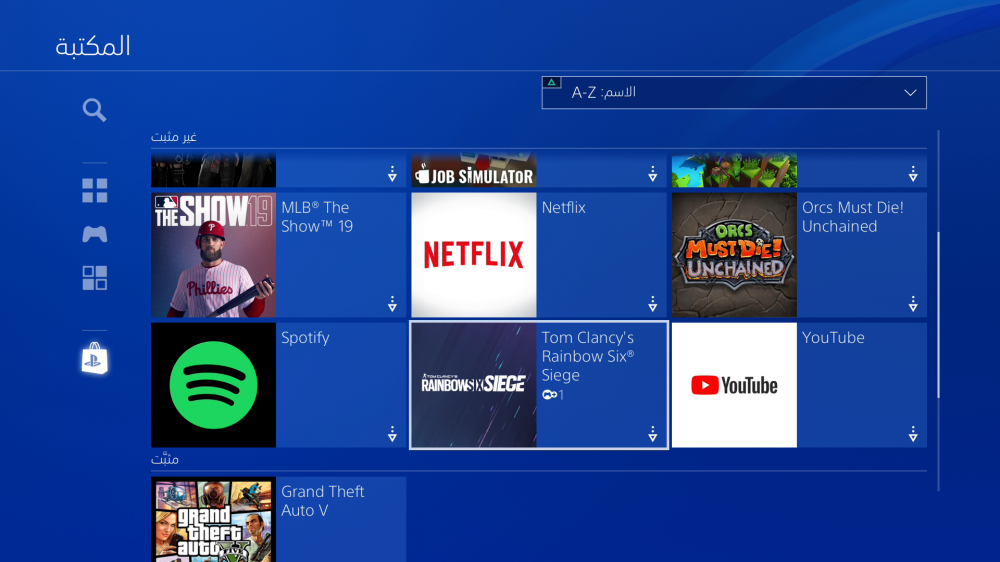This screenshot has width=1000, height=562.
Task: Open the PlayStation Store bag icon
Action: [94, 358]
